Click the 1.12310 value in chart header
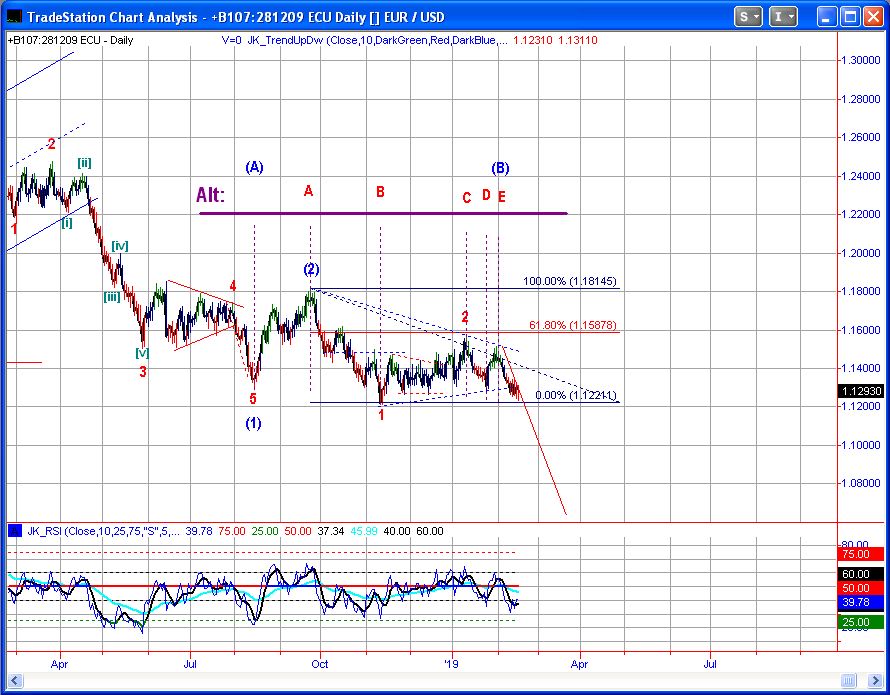The height and width of the screenshot is (695, 890). click(x=532, y=40)
